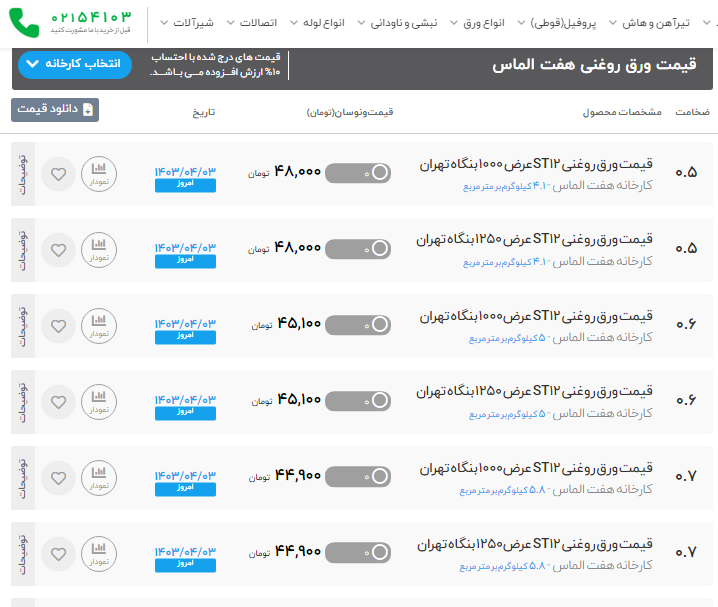This screenshot has height=607, width=718.
Task: Open the نمودار chart icon for 0.7 عرض 1000 row
Action: click(x=98, y=478)
